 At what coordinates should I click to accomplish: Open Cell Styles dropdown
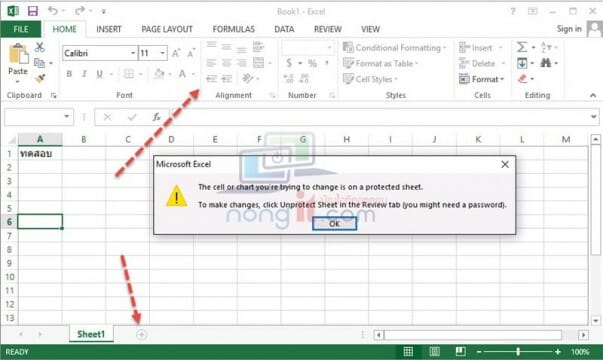(370, 79)
